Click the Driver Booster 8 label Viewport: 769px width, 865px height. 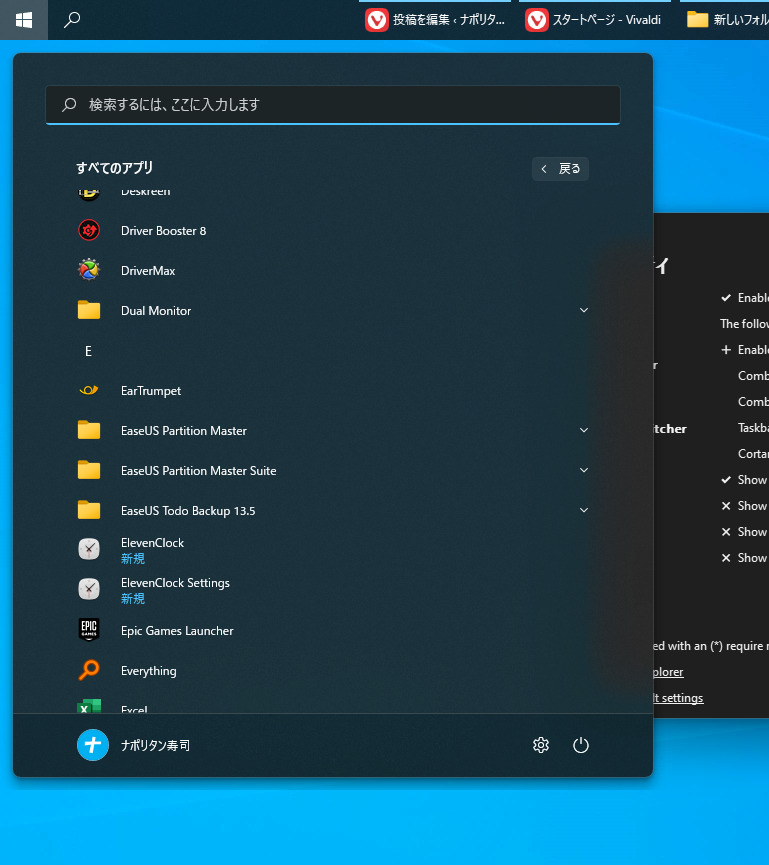pos(163,231)
